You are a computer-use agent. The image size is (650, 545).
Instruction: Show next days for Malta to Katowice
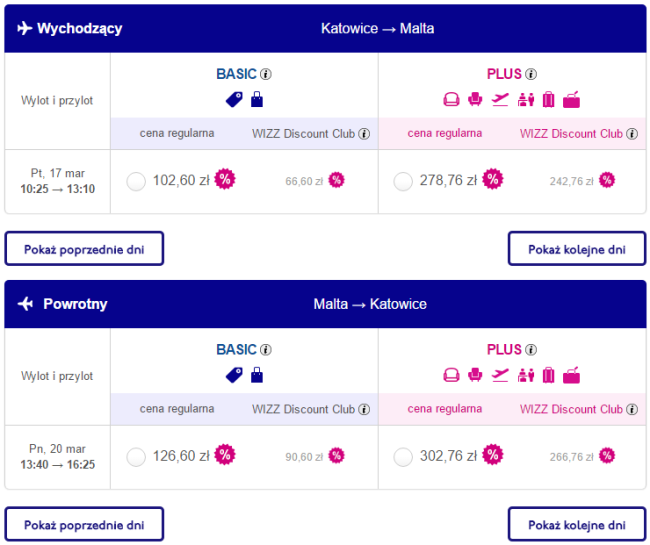(577, 524)
